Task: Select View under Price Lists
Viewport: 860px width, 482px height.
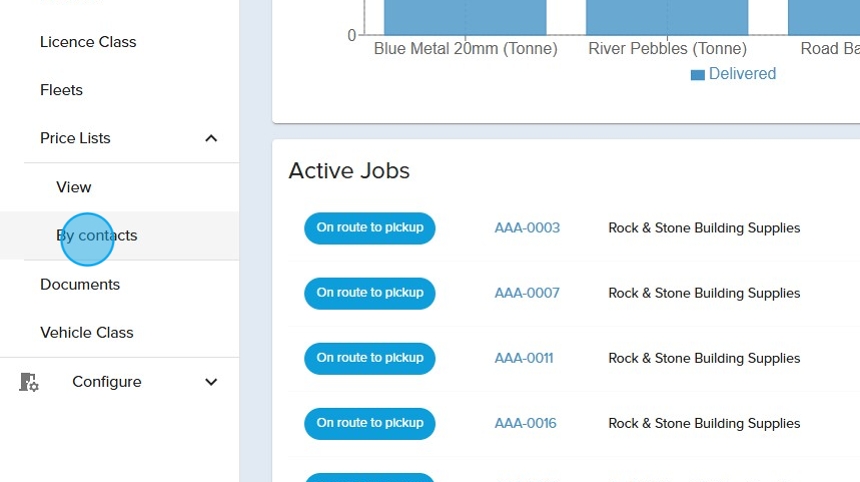Action: coord(74,187)
